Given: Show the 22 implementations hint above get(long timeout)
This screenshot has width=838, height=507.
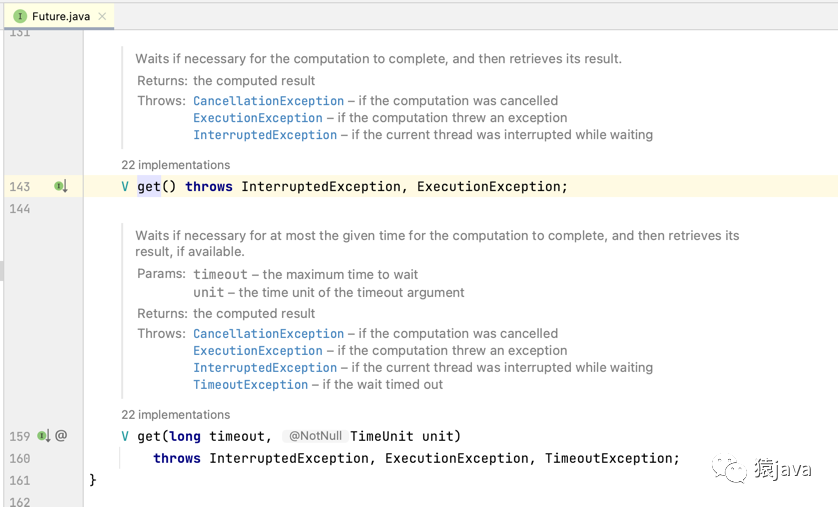Looking at the screenshot, I should (175, 415).
